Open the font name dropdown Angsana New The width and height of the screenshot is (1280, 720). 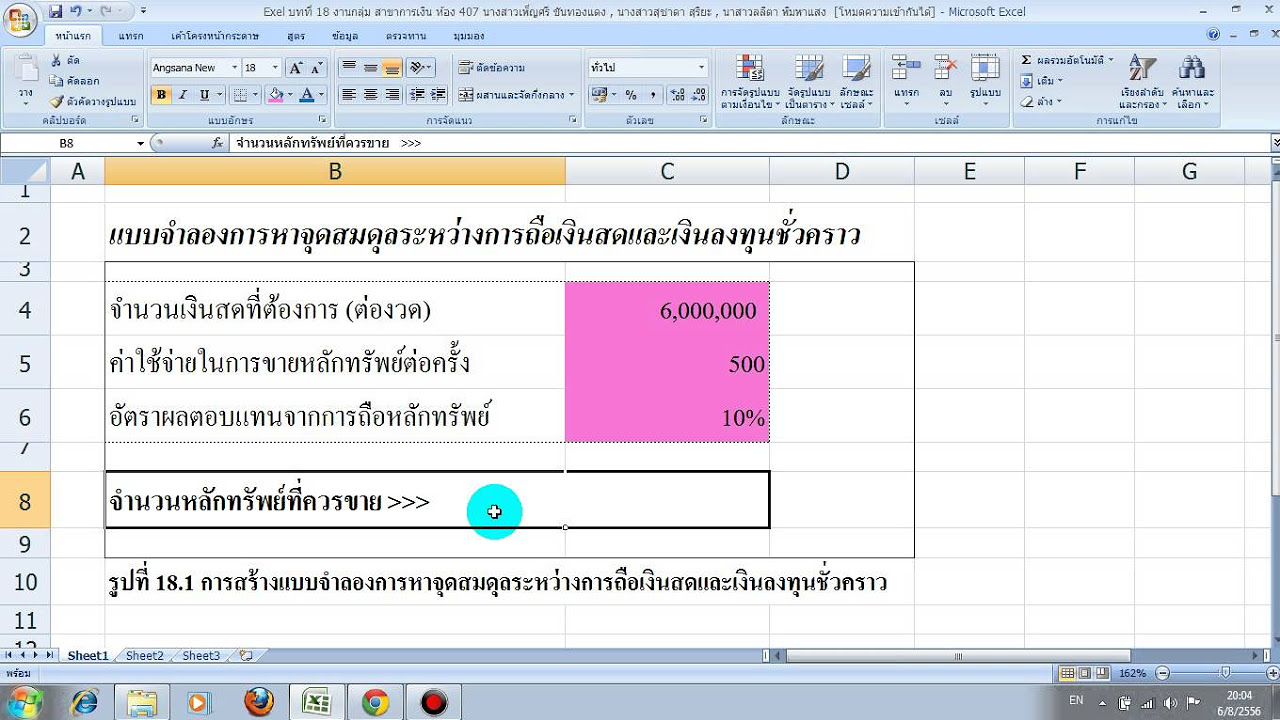pos(235,68)
